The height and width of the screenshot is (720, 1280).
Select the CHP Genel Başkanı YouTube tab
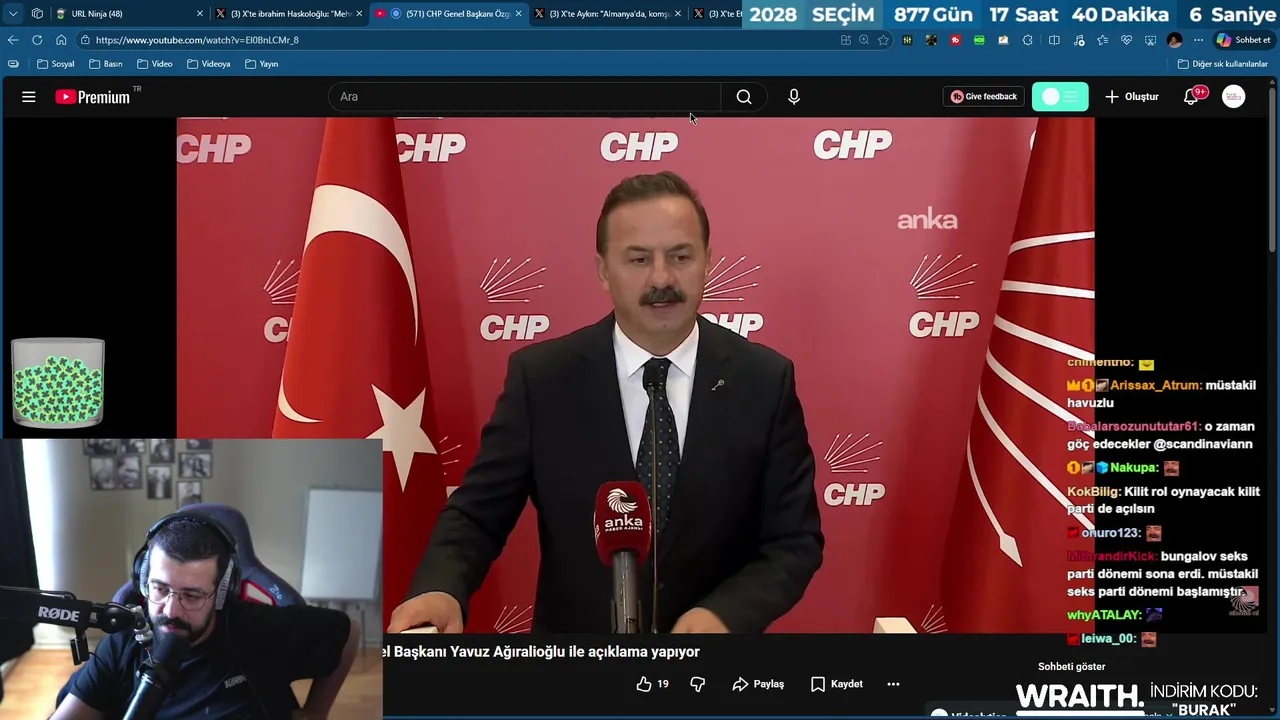pos(450,14)
